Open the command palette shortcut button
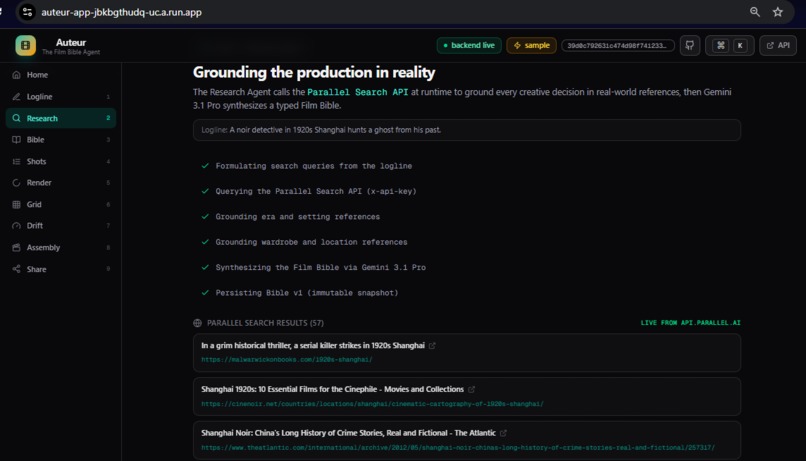The height and width of the screenshot is (461, 806). [x=729, y=45]
